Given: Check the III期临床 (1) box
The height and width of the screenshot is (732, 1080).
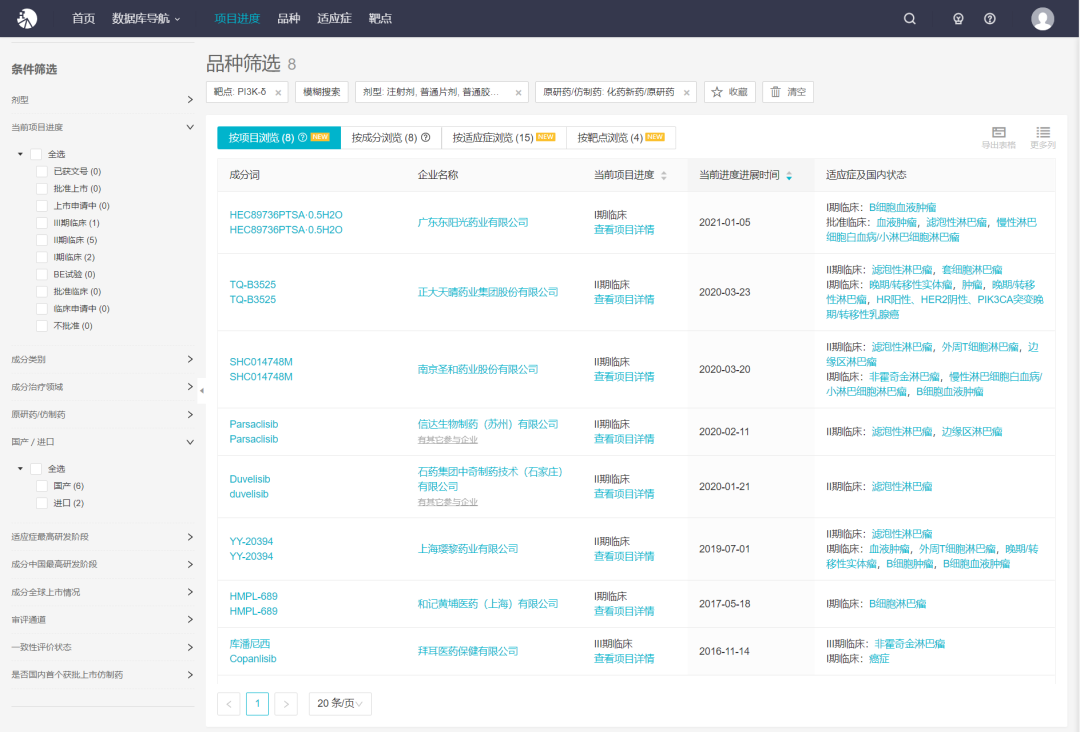Looking at the screenshot, I should (42, 223).
